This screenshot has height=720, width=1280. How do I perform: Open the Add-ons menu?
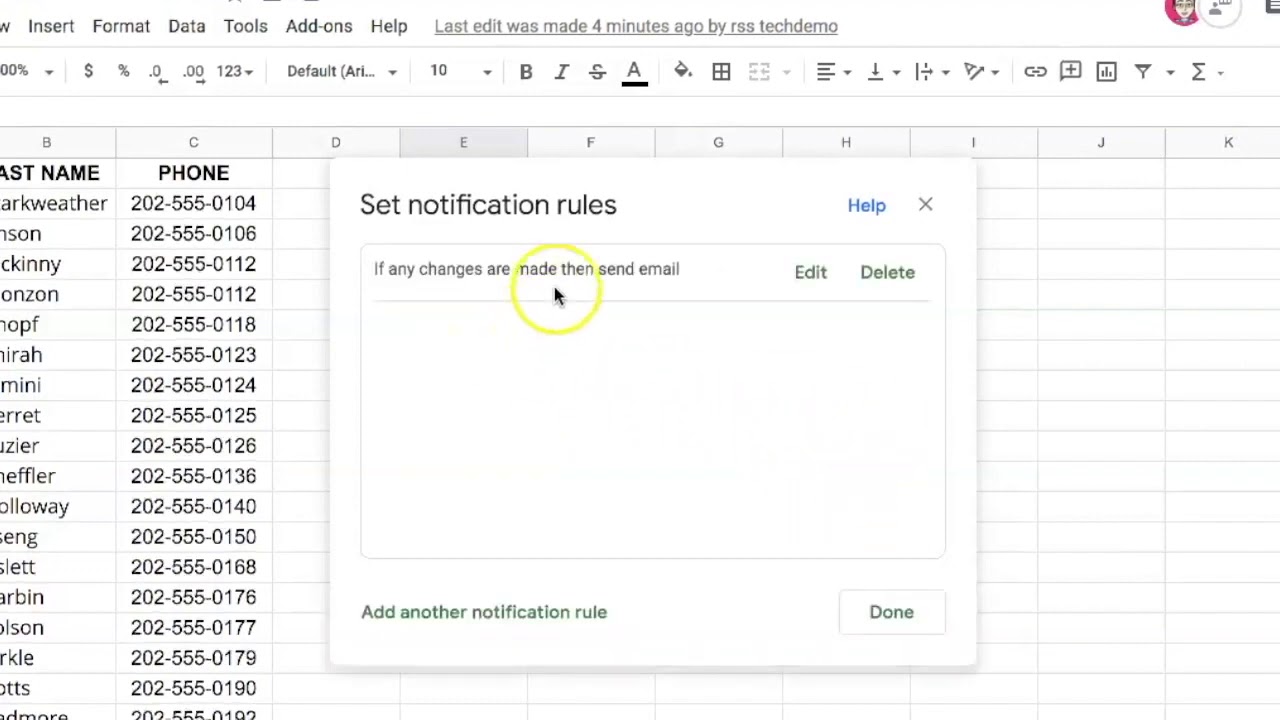click(319, 26)
